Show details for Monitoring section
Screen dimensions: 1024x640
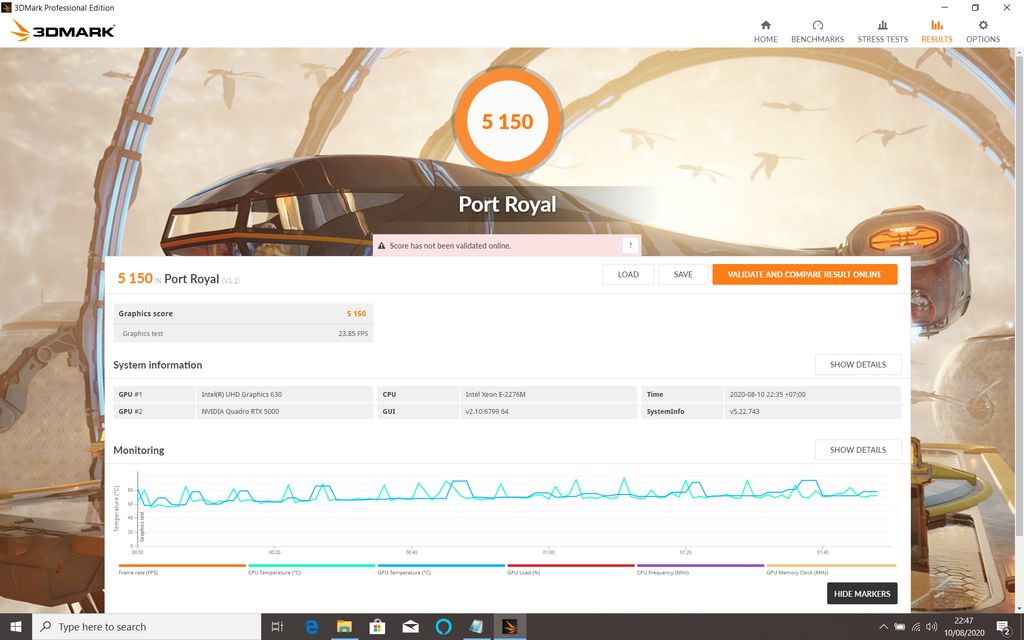(x=858, y=450)
